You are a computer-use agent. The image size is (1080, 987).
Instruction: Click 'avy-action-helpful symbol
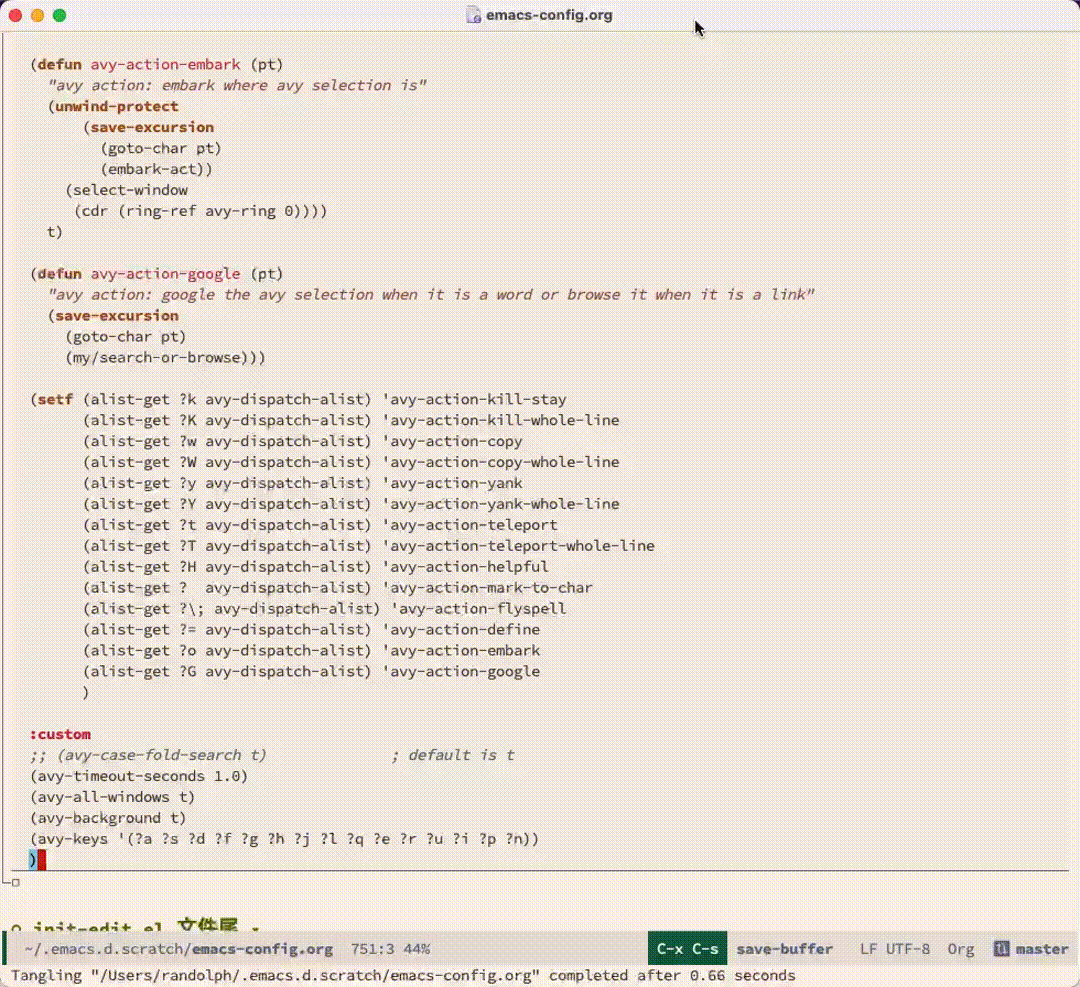pos(465,567)
